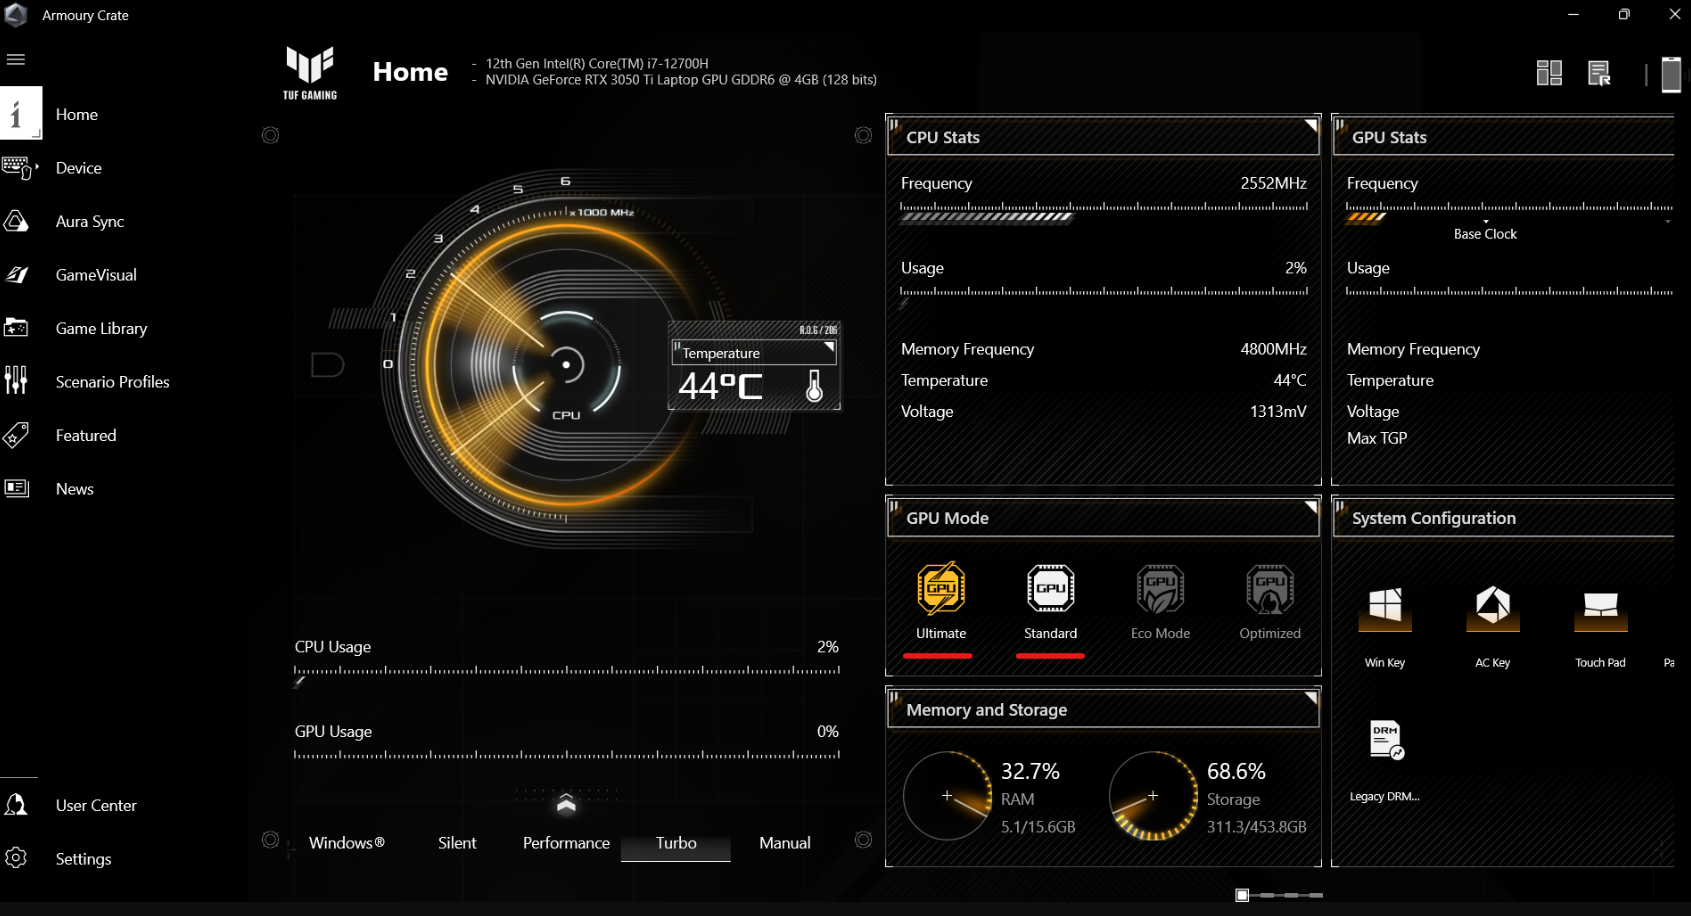
Task: Click the thermometer icon beside 44°C
Action: click(814, 386)
